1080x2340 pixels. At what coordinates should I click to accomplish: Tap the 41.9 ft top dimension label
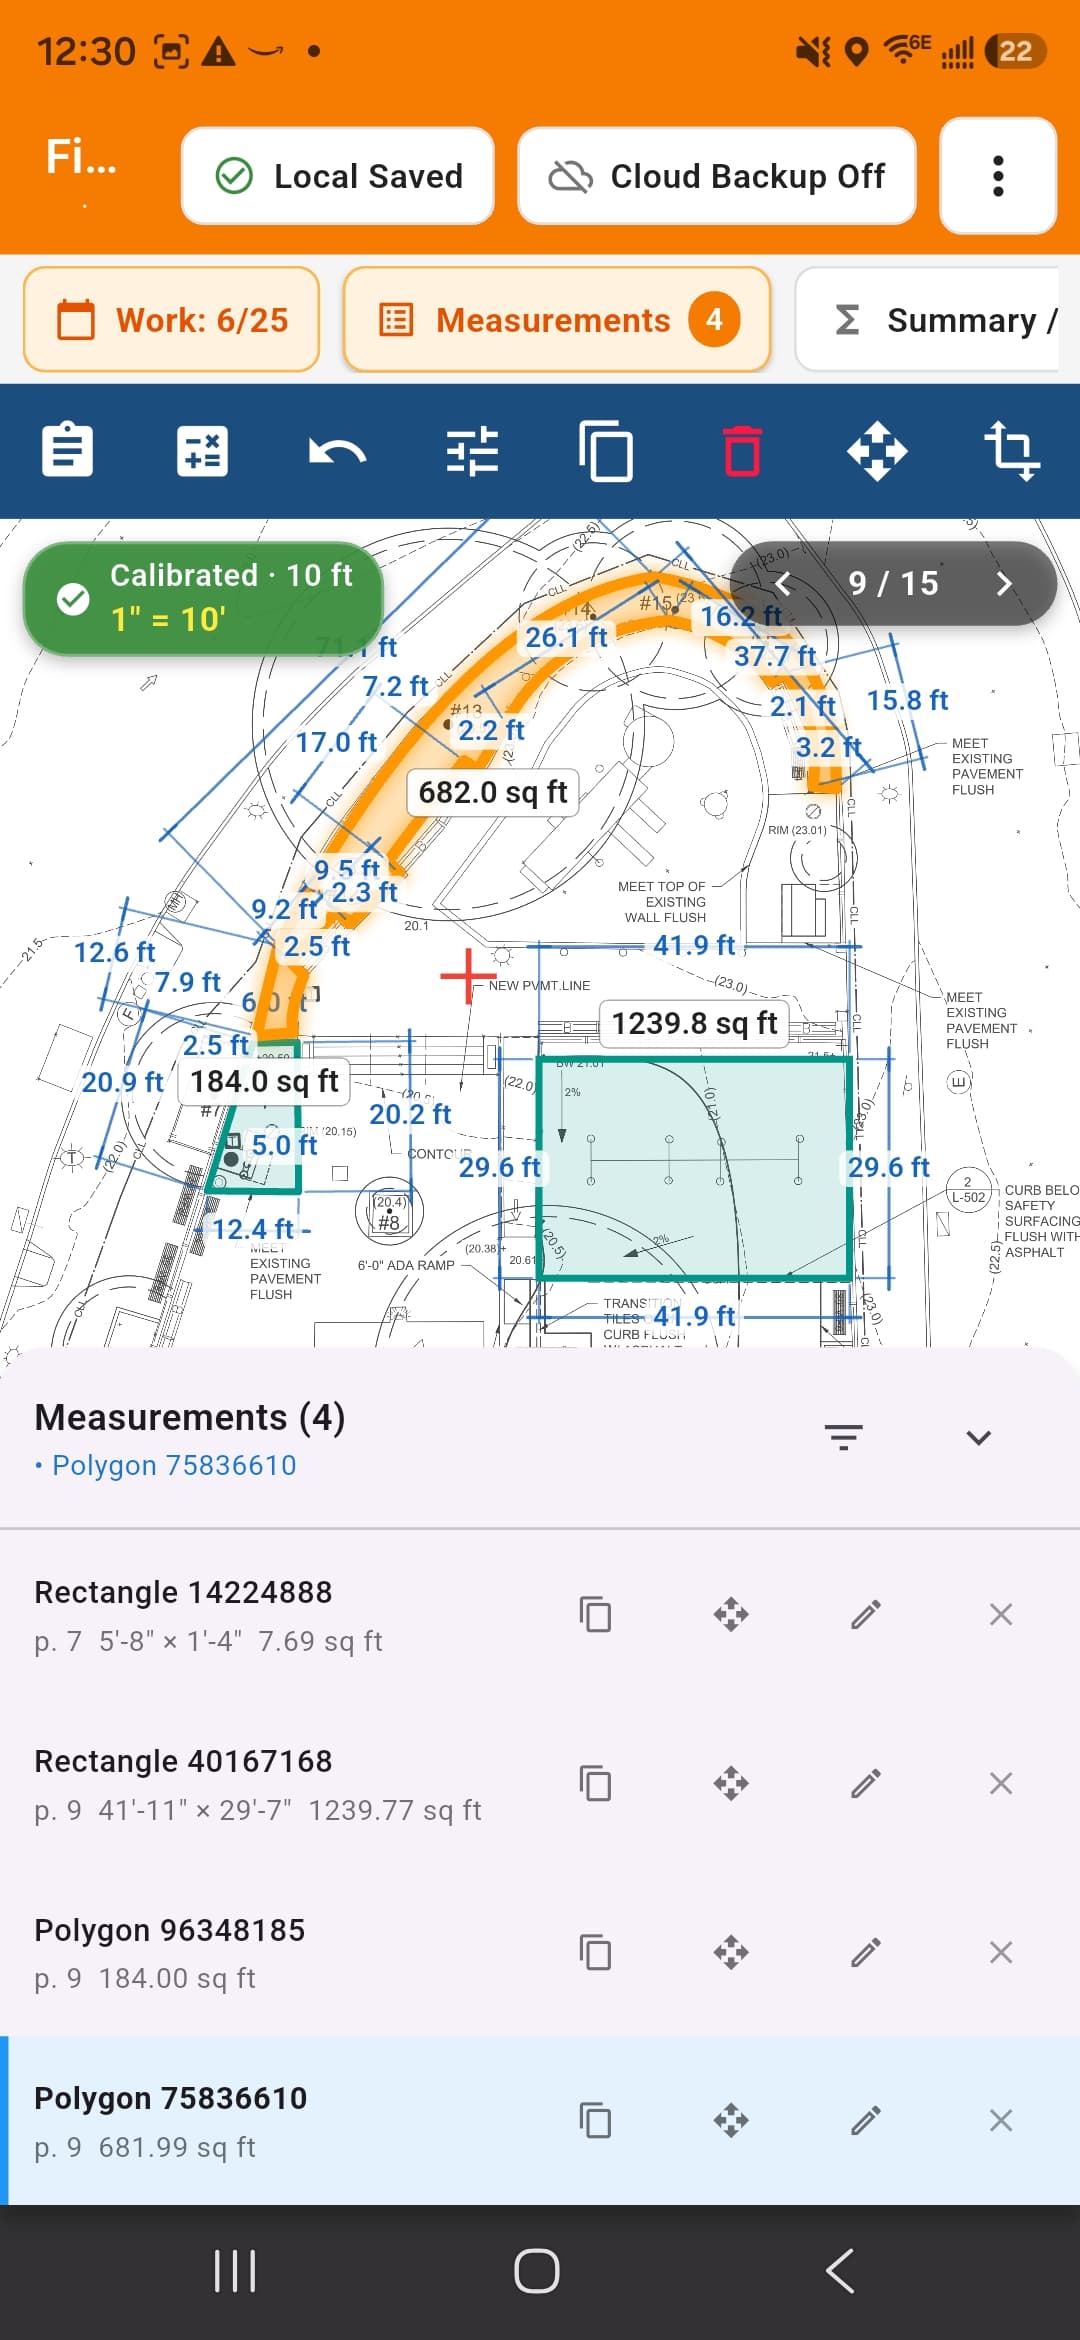point(694,945)
